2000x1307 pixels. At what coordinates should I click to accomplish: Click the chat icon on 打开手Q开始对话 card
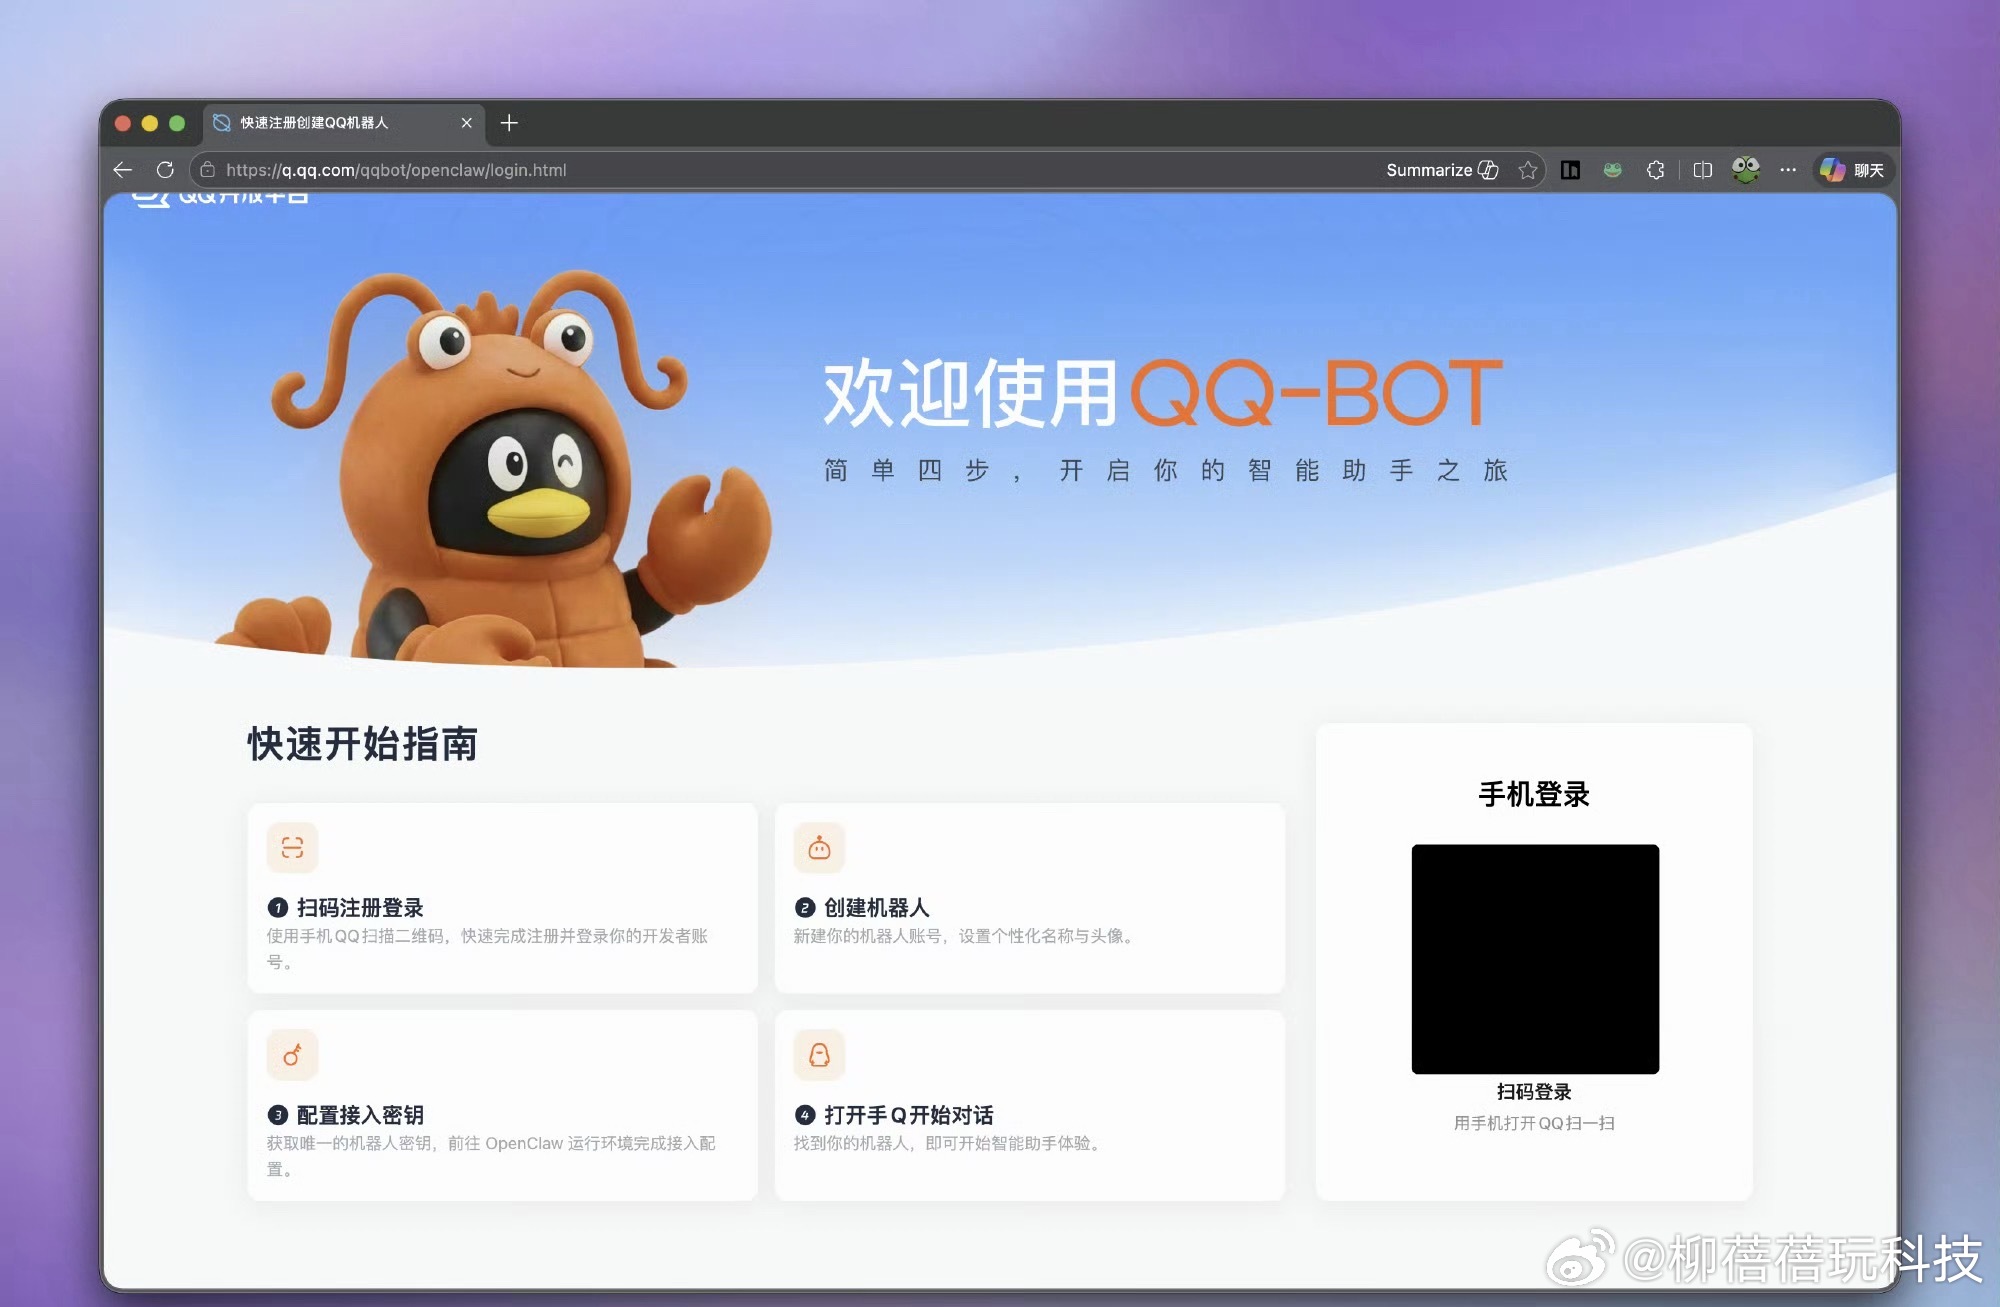pyautogui.click(x=818, y=1055)
